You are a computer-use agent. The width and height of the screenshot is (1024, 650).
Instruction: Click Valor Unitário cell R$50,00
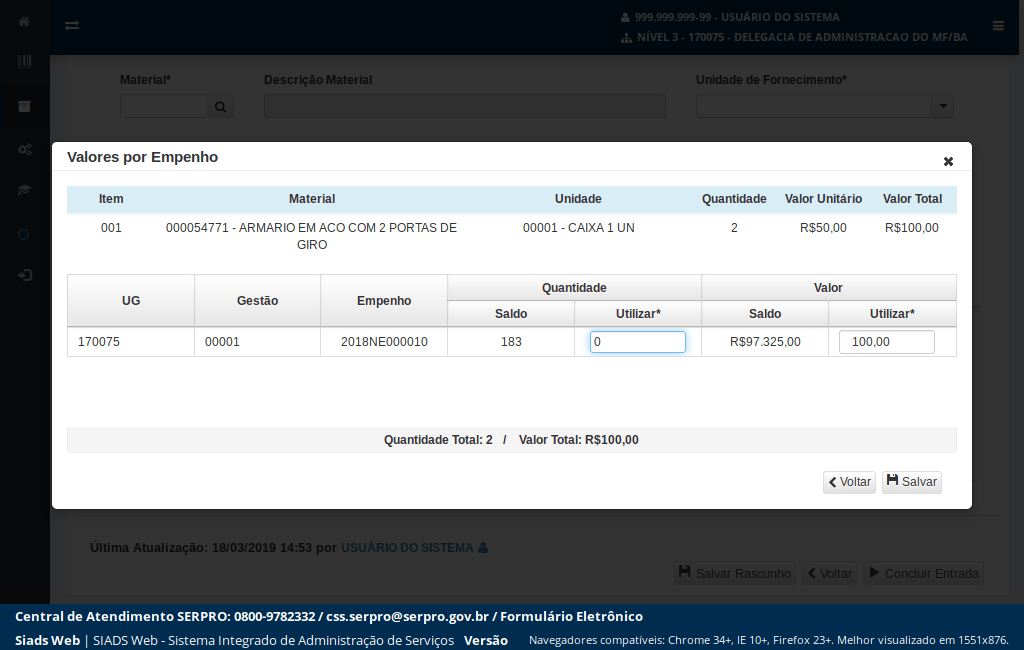823,228
